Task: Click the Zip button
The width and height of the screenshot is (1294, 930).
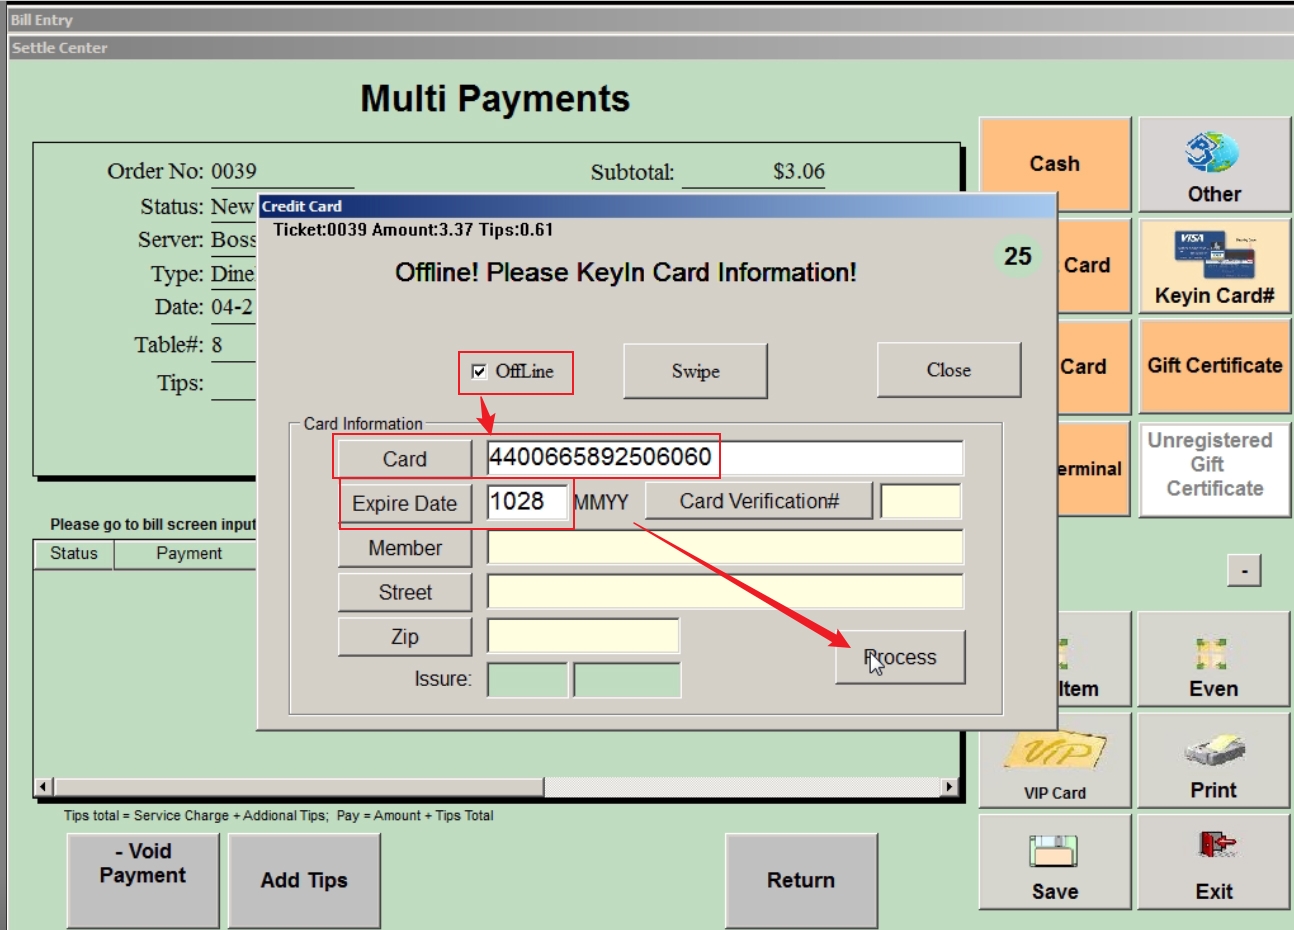Action: coord(404,637)
